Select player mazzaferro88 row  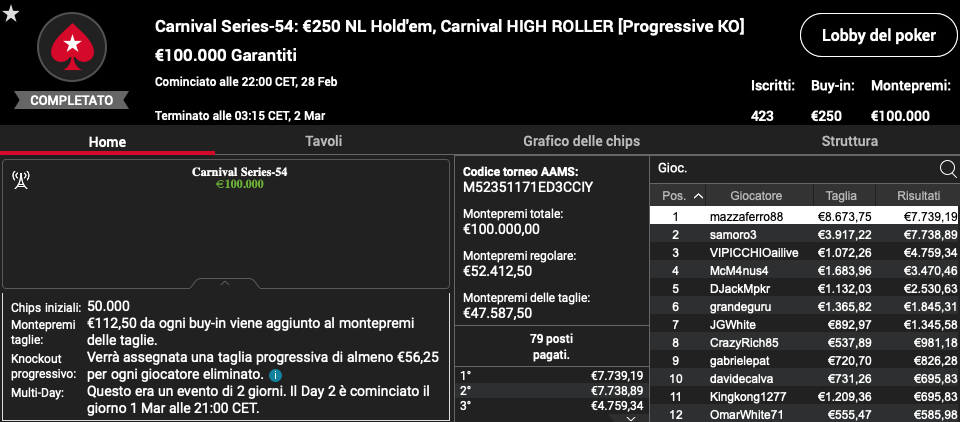(804, 216)
